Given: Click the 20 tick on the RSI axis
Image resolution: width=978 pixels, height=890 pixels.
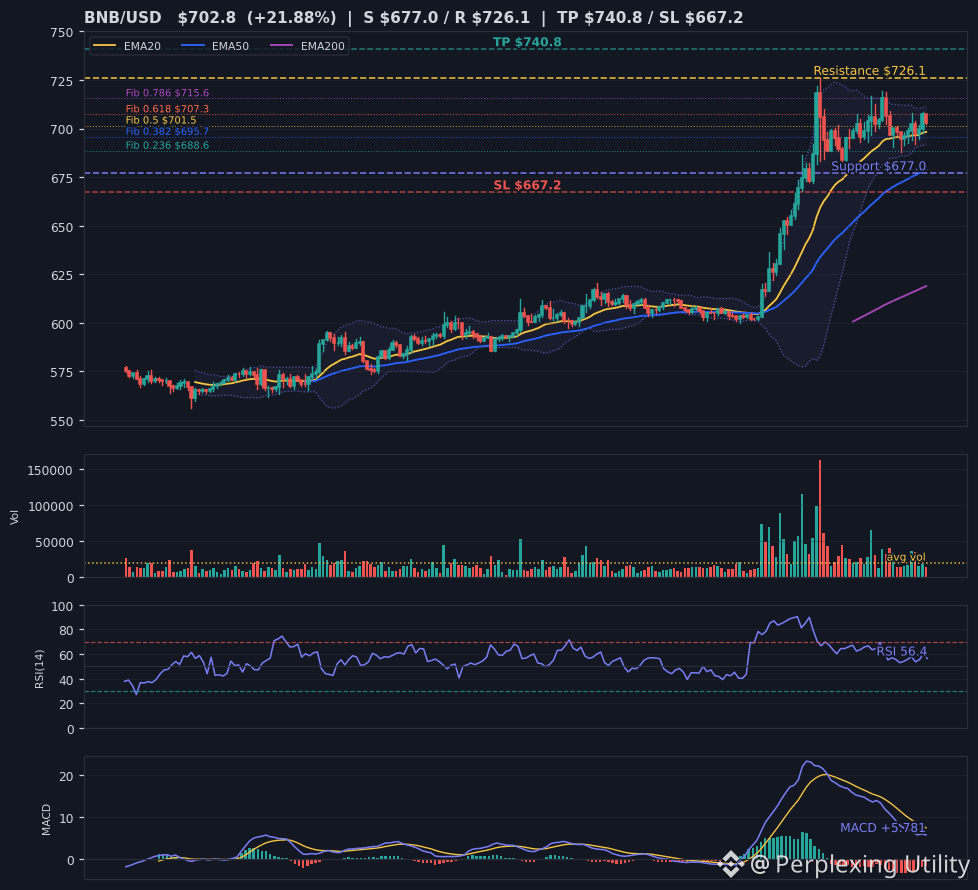Looking at the screenshot, I should click(x=66, y=704).
